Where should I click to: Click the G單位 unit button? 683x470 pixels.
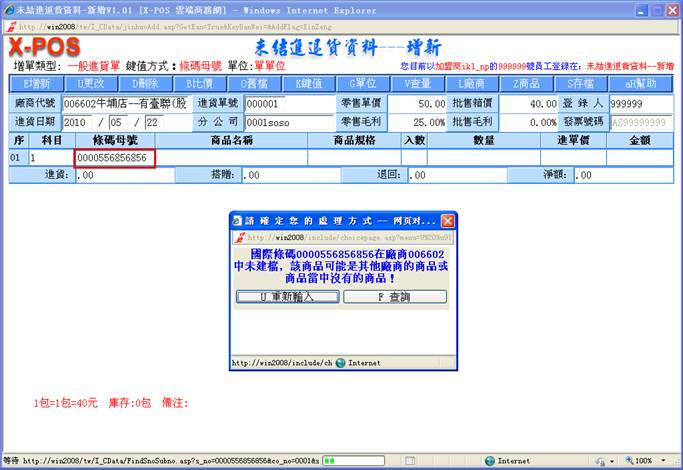tap(362, 83)
